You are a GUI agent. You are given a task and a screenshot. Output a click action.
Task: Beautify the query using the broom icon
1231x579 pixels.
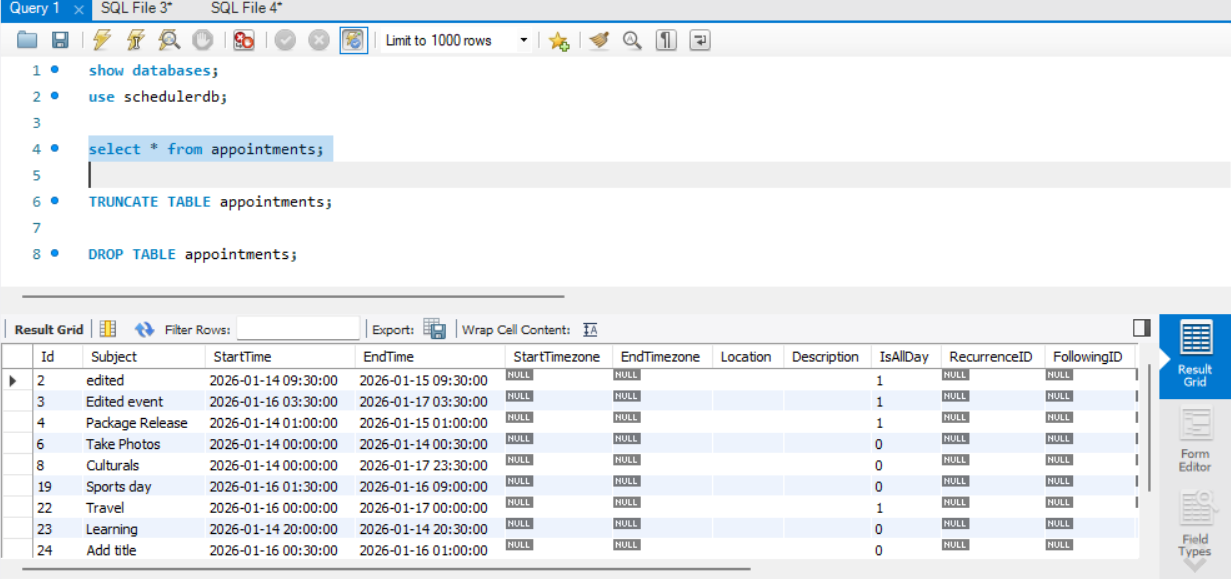(x=598, y=40)
